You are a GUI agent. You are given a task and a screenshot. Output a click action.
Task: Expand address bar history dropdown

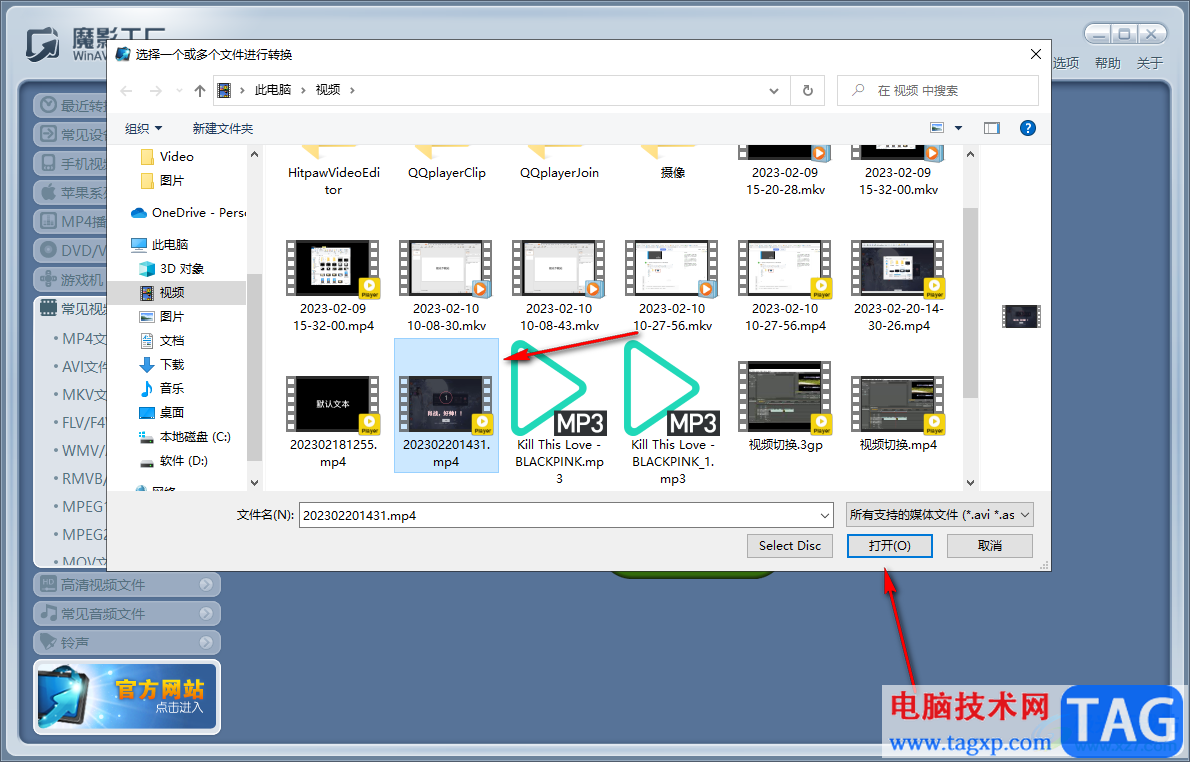coord(773,90)
